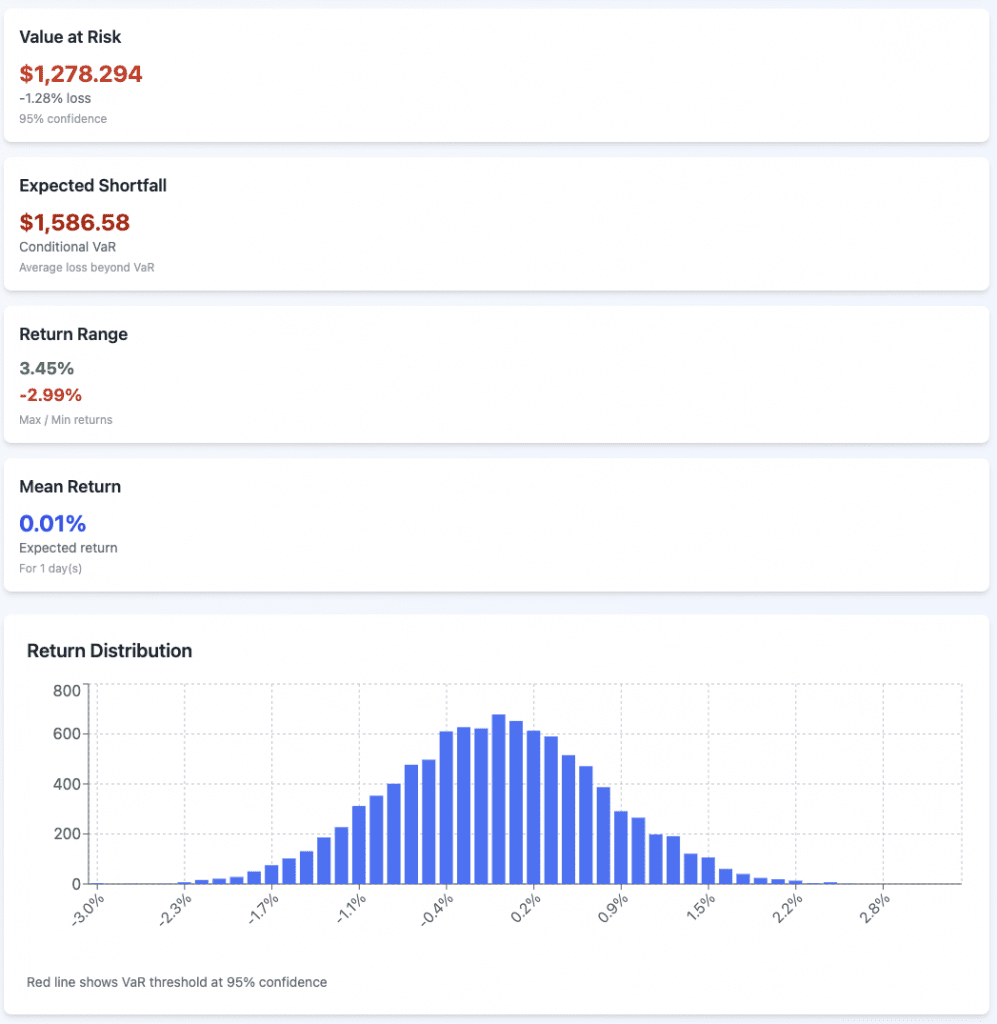Click the Return Distribution chart title
997x1024 pixels.
[110, 650]
